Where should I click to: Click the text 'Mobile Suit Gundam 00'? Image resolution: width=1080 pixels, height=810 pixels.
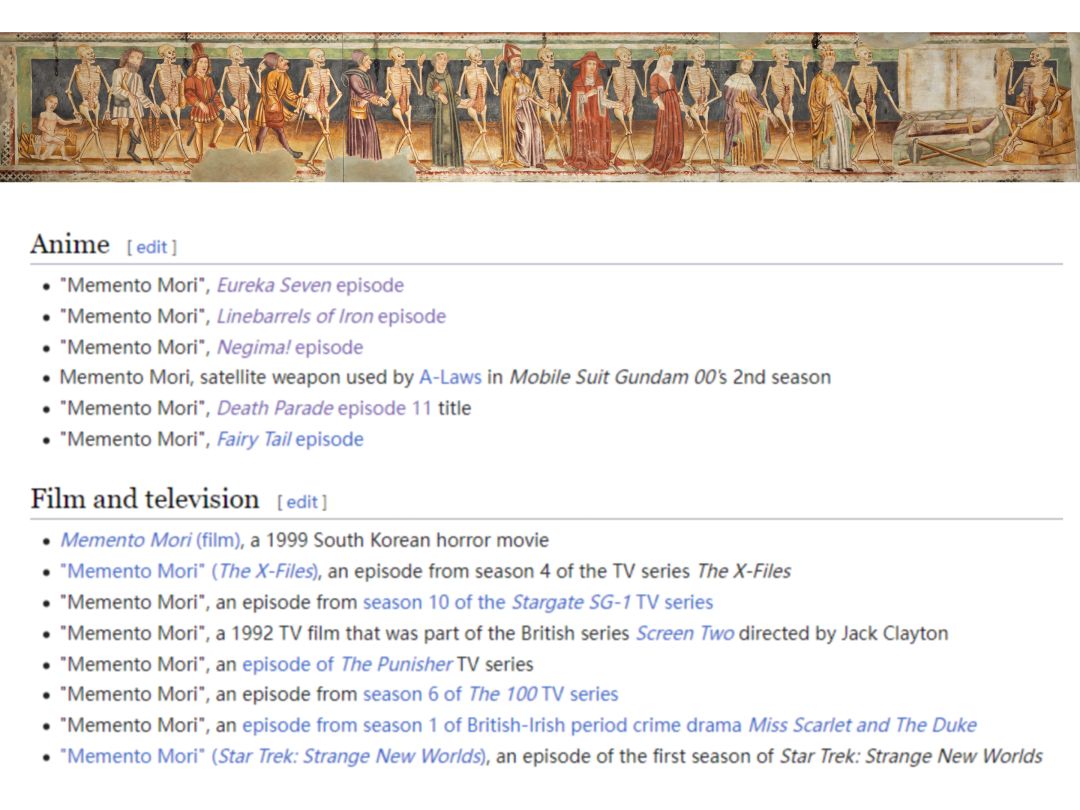pyautogui.click(x=612, y=377)
